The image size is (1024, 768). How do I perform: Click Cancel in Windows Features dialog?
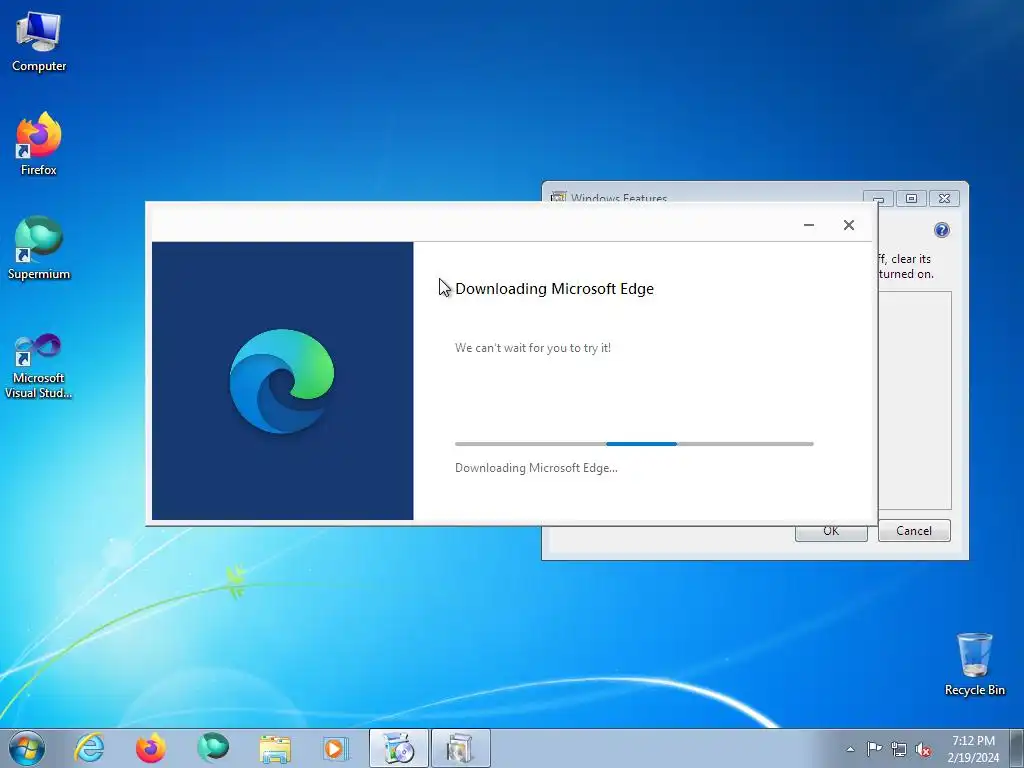tap(914, 531)
